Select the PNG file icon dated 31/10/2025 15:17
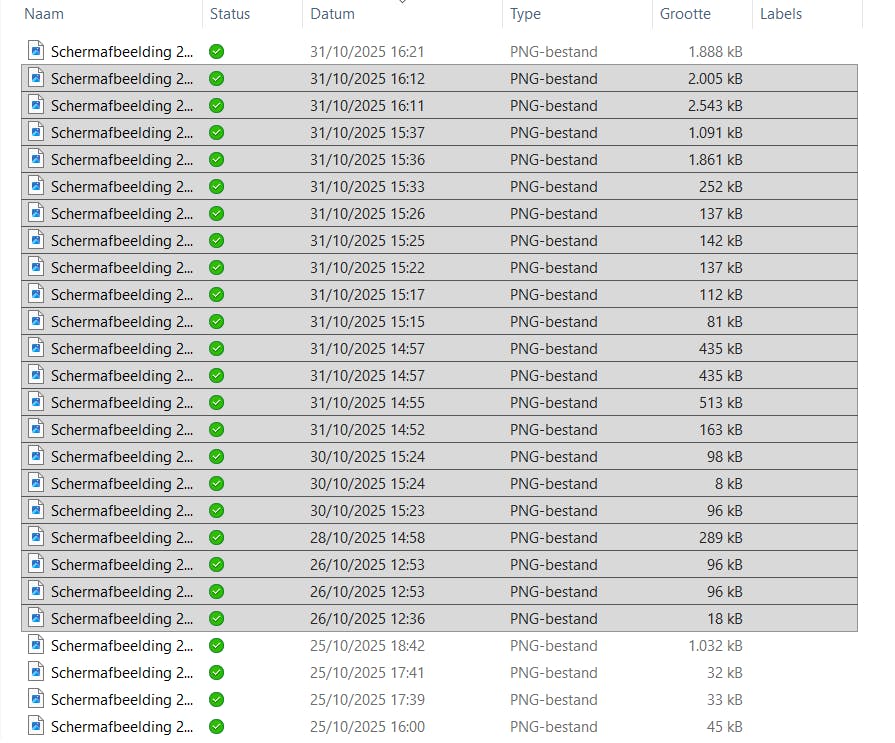The height and width of the screenshot is (743, 895). point(36,294)
